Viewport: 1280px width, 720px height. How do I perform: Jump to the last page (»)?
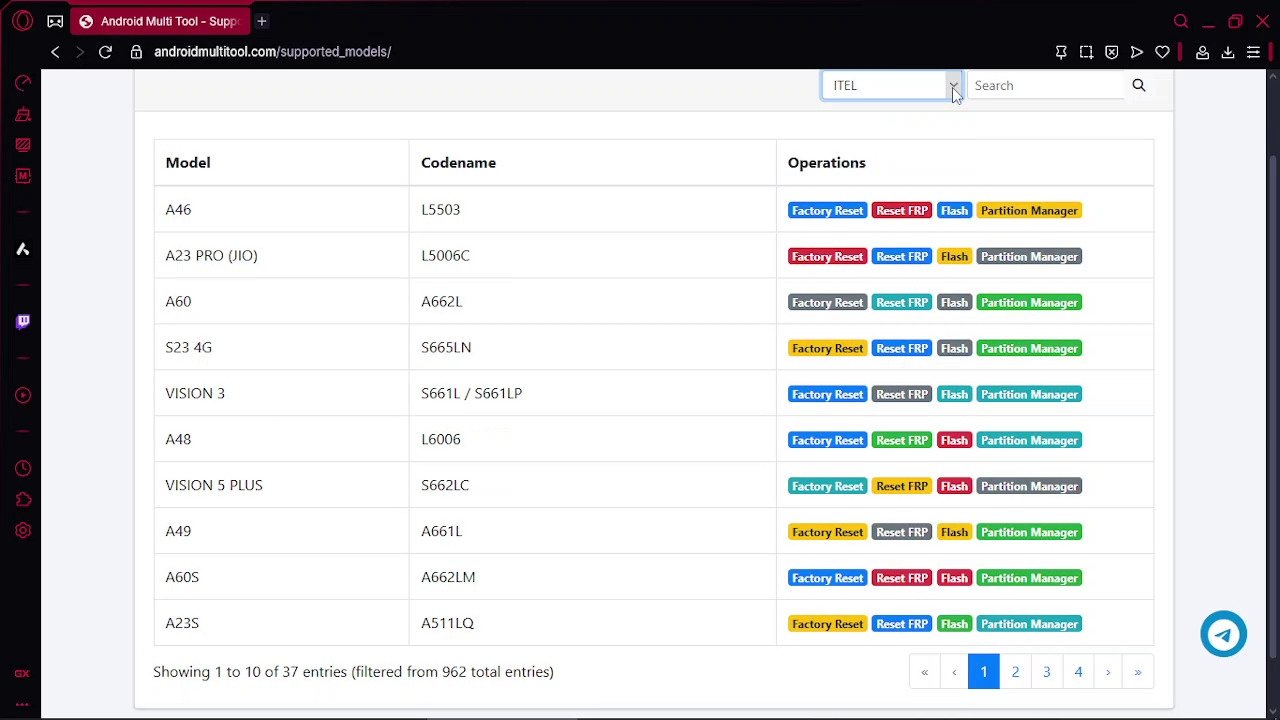coord(1137,672)
